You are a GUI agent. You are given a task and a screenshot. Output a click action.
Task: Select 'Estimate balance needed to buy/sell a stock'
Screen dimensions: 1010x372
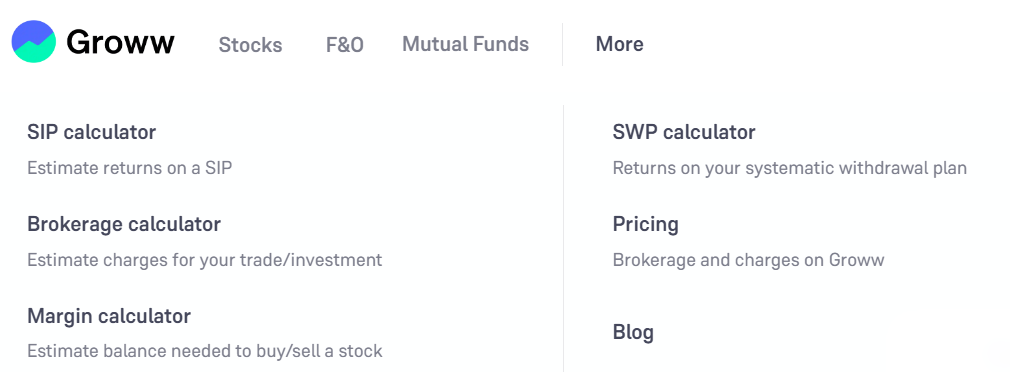[x=205, y=351]
